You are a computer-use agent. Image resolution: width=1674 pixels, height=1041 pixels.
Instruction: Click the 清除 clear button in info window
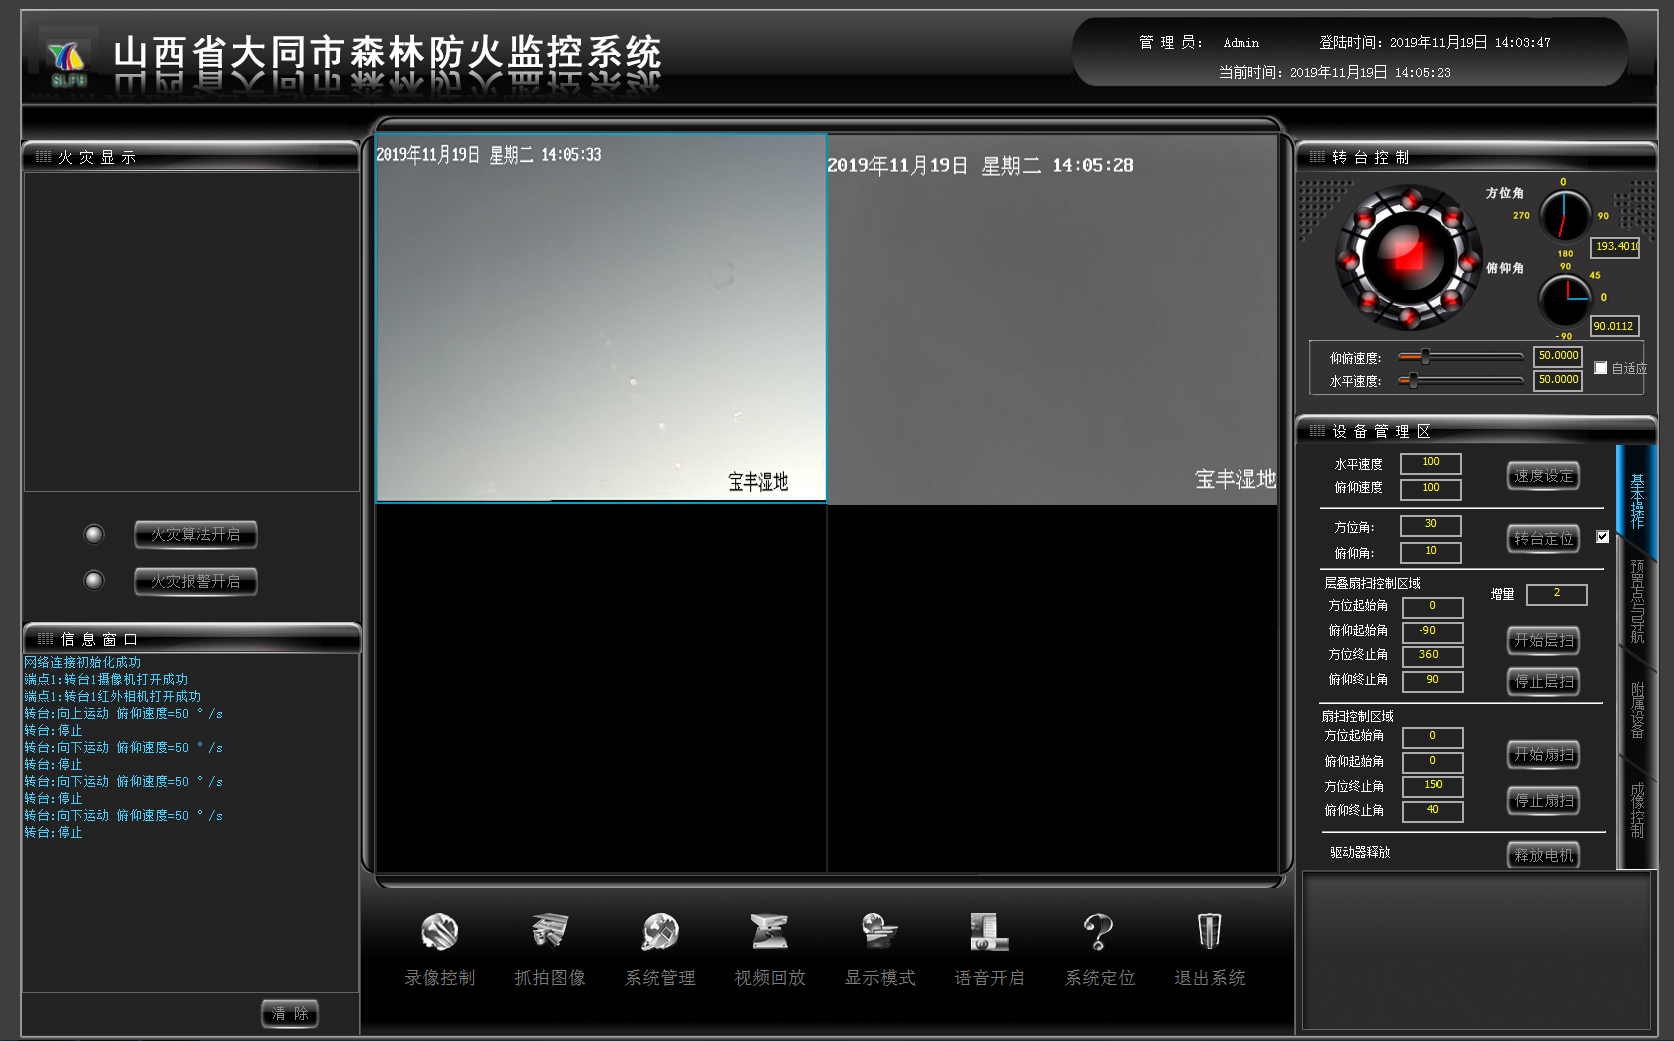coord(290,1013)
